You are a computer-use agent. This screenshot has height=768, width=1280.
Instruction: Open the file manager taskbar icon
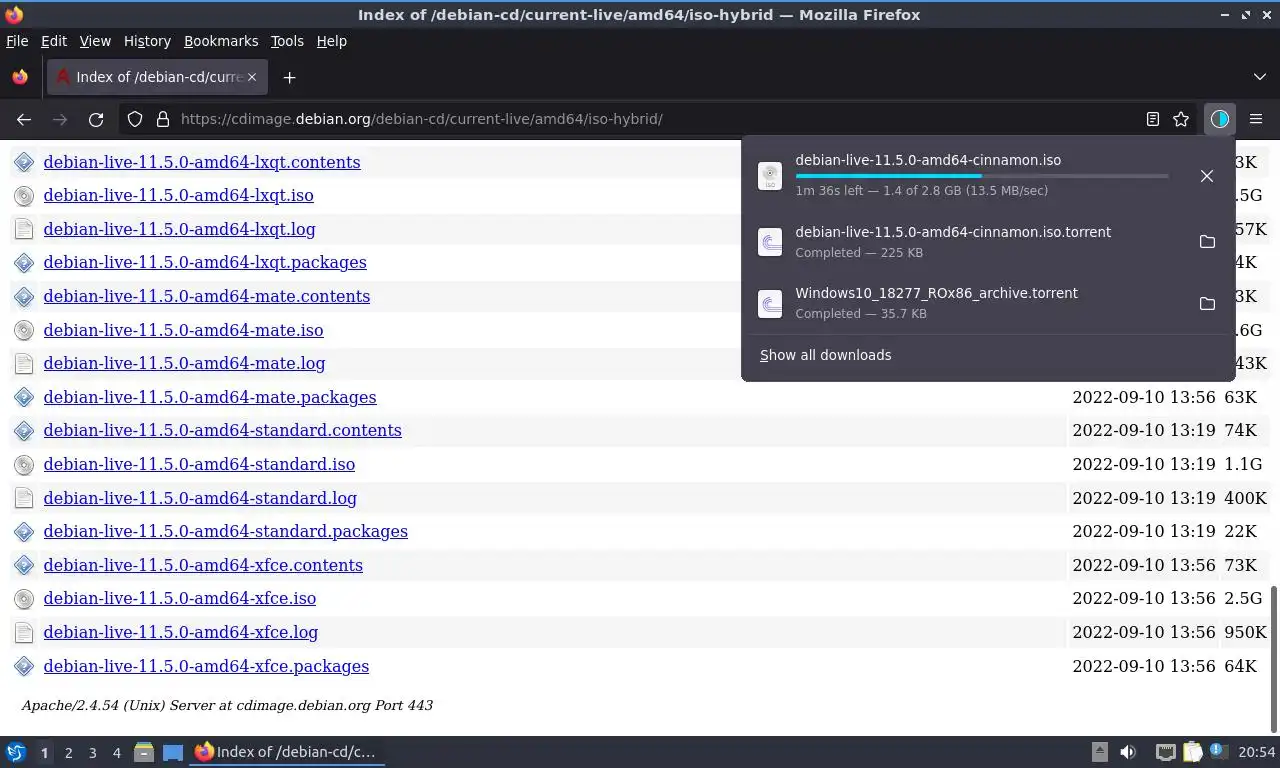144,752
